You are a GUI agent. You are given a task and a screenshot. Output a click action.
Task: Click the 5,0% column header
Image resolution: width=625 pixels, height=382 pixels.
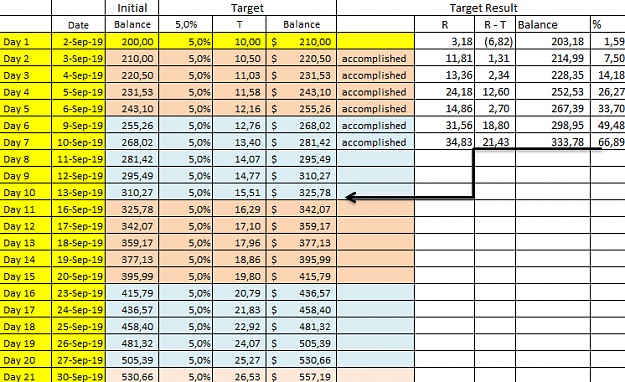point(185,24)
